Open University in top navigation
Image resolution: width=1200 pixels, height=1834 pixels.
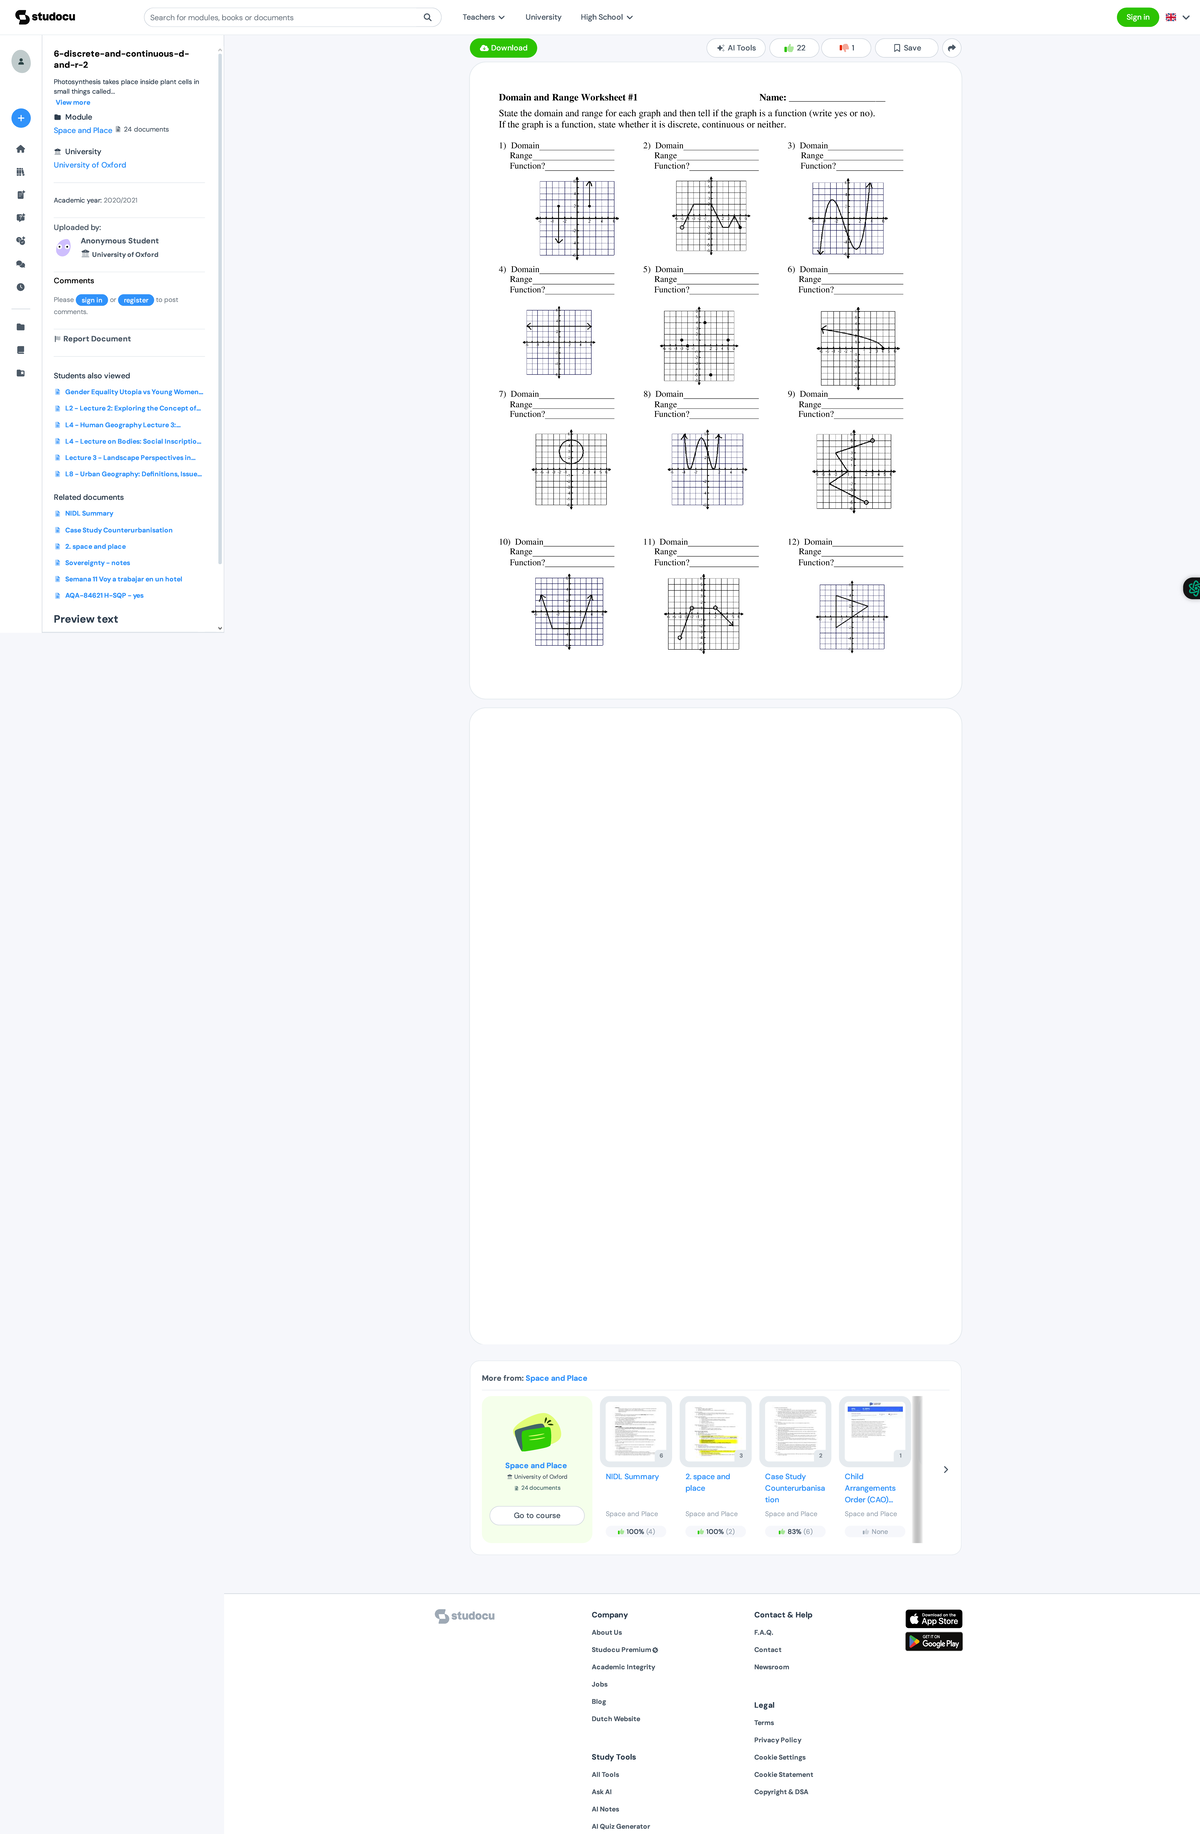click(543, 17)
